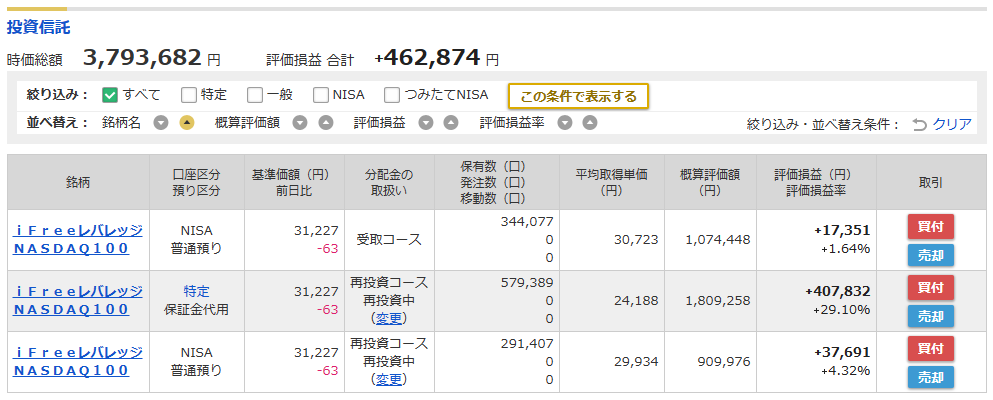993x400 pixels.
Task: Sort 評価損益率 ascending arrow
Action: point(590,123)
